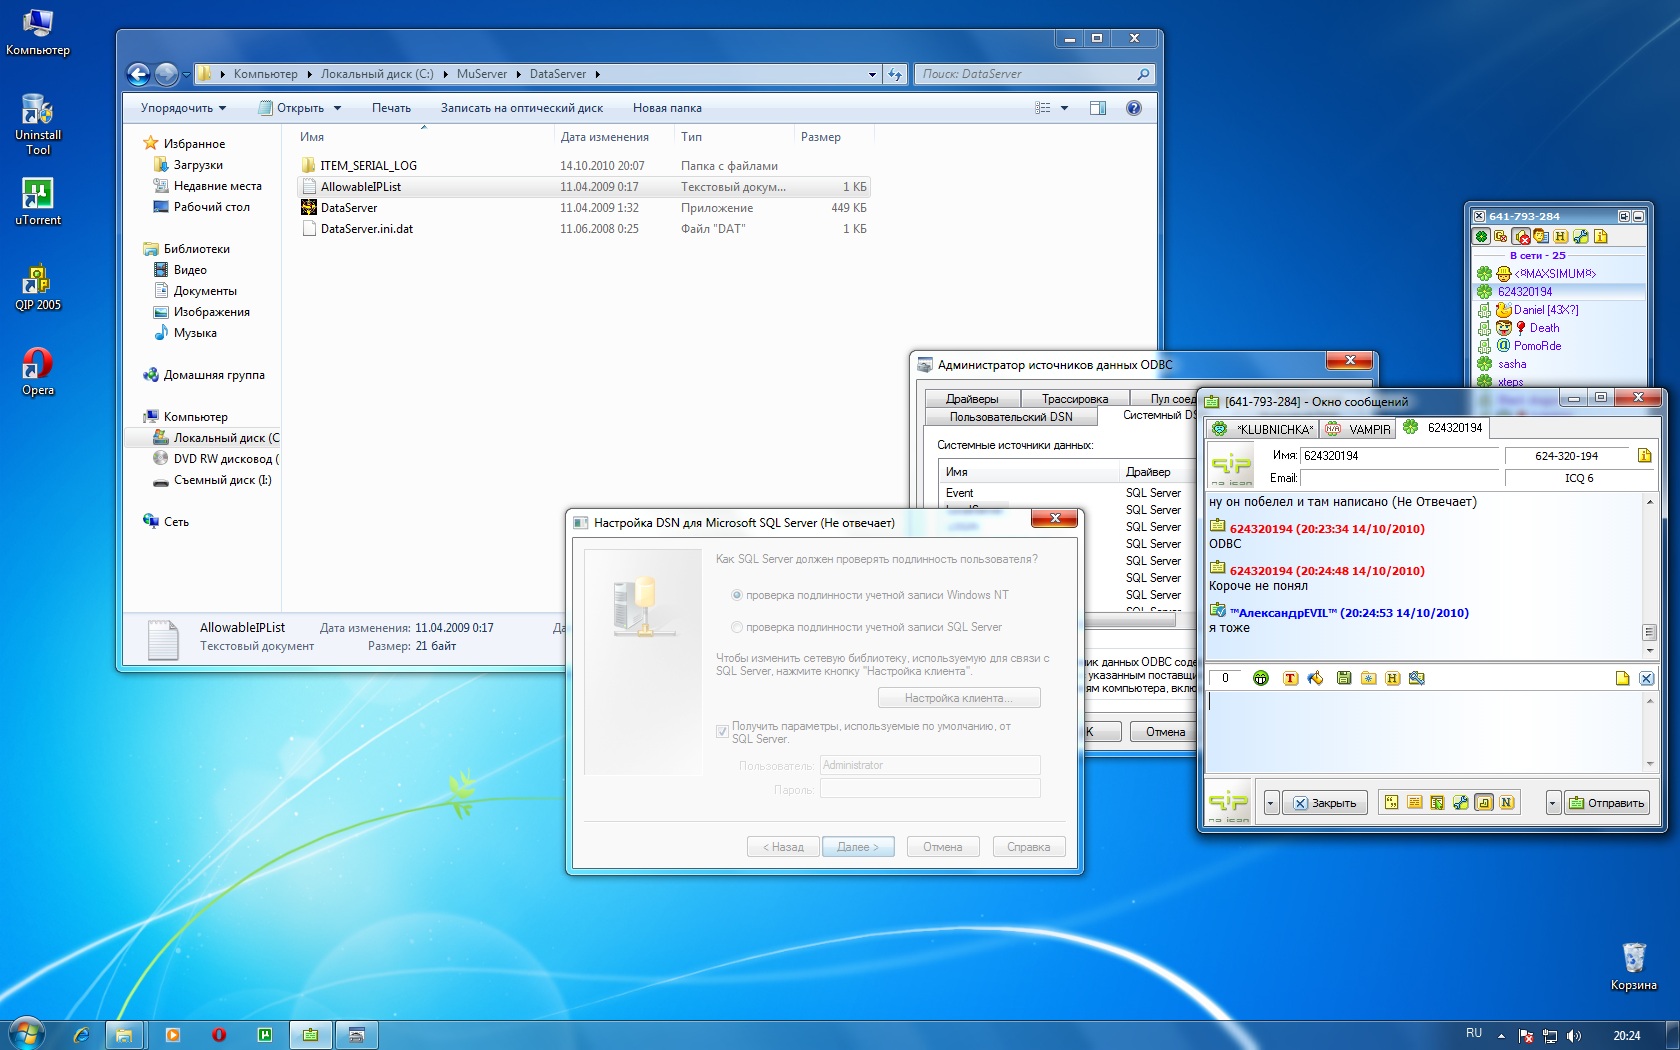This screenshot has width=1680, height=1050.
Task: Open the Uninstall Tool desktop icon
Action: tap(38, 123)
